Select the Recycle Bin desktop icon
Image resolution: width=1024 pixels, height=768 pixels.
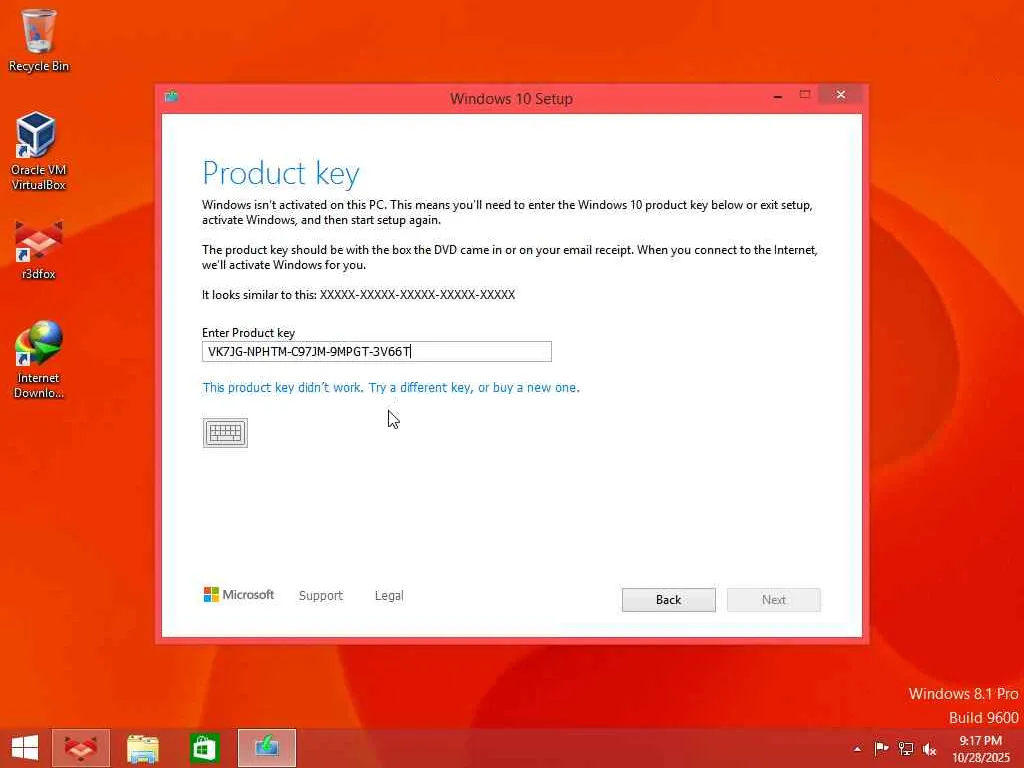39,40
